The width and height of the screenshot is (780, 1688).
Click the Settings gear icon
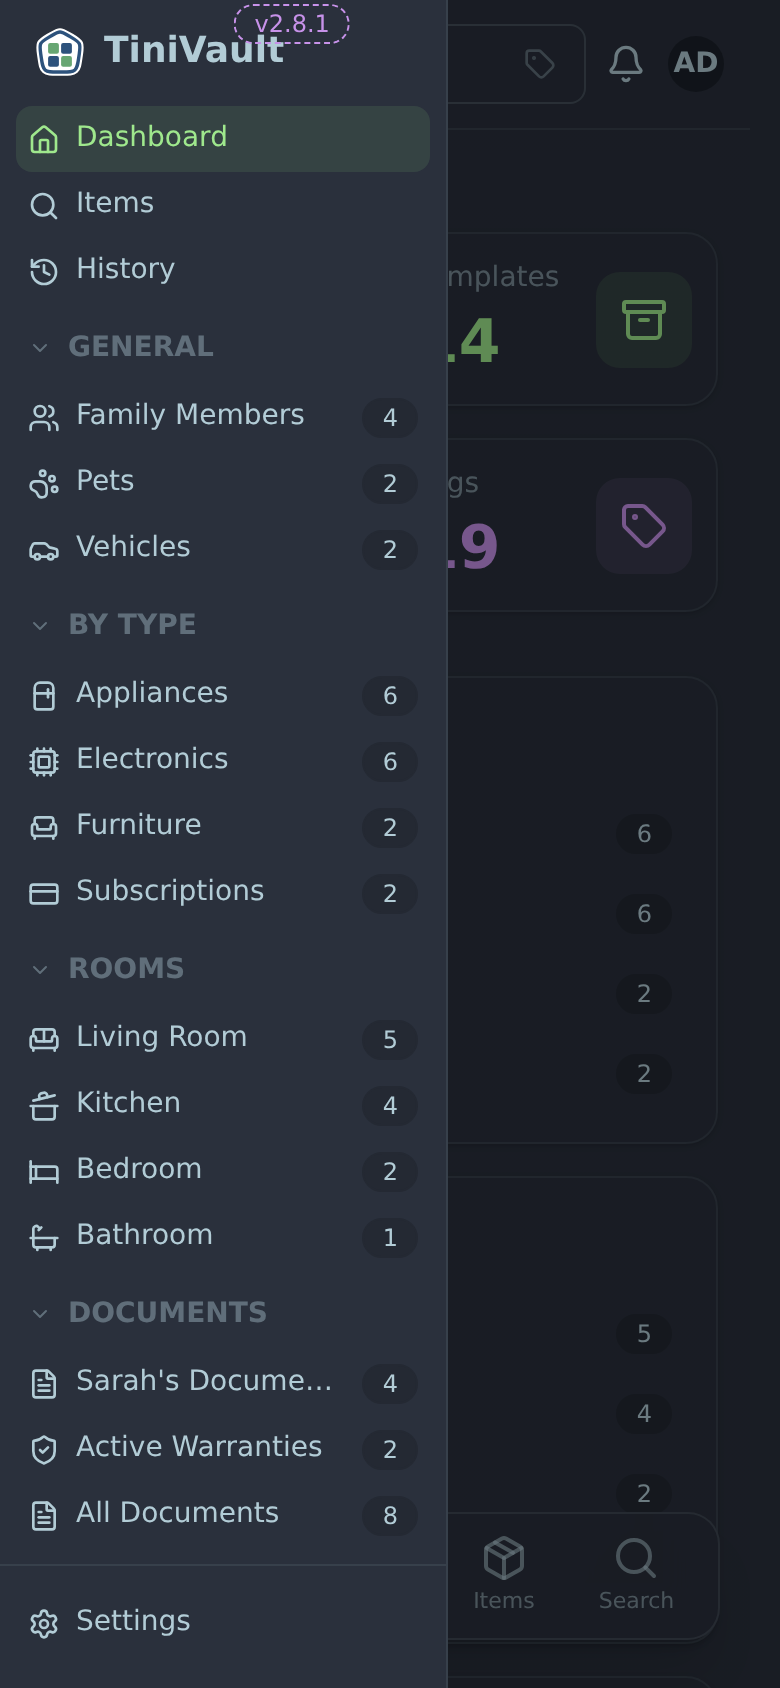44,1624
